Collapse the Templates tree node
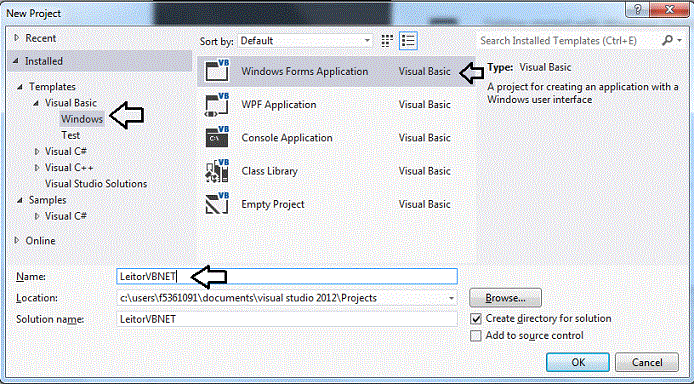The height and width of the screenshot is (384, 694). (20, 87)
